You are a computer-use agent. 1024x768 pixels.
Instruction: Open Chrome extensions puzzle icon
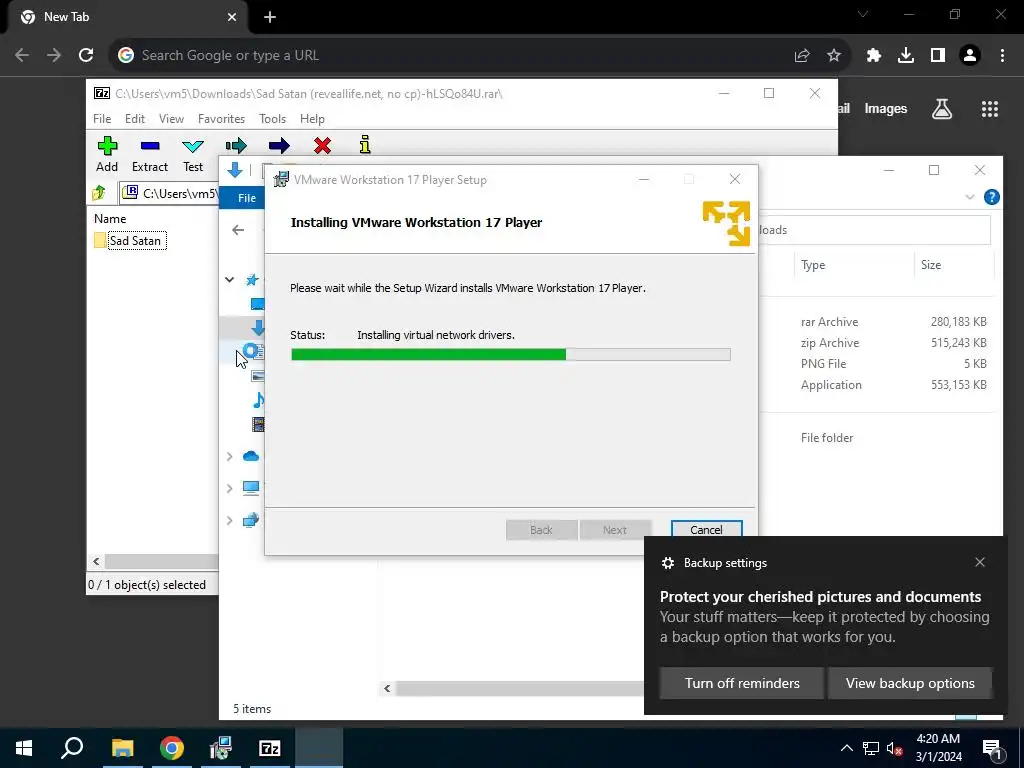[x=873, y=56]
